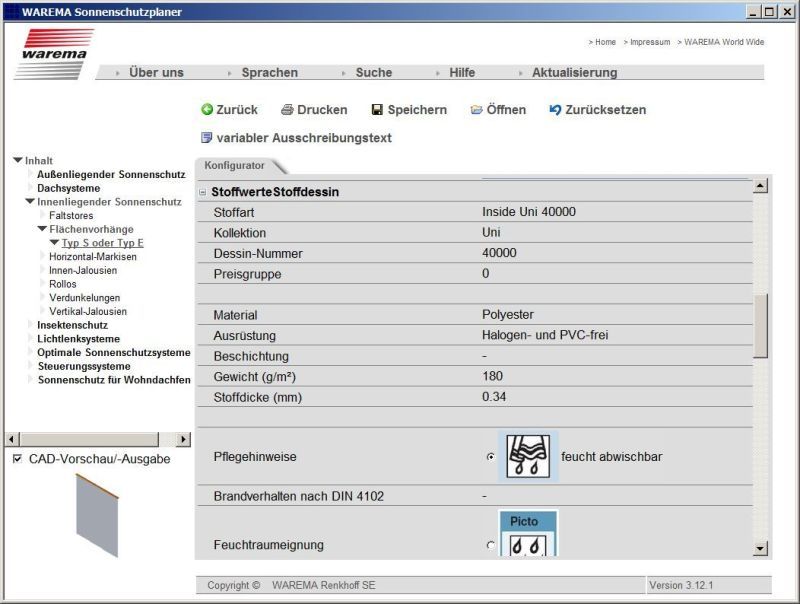
Task: Expand the Steuerungssysteme tree node
Action: (x=31, y=366)
